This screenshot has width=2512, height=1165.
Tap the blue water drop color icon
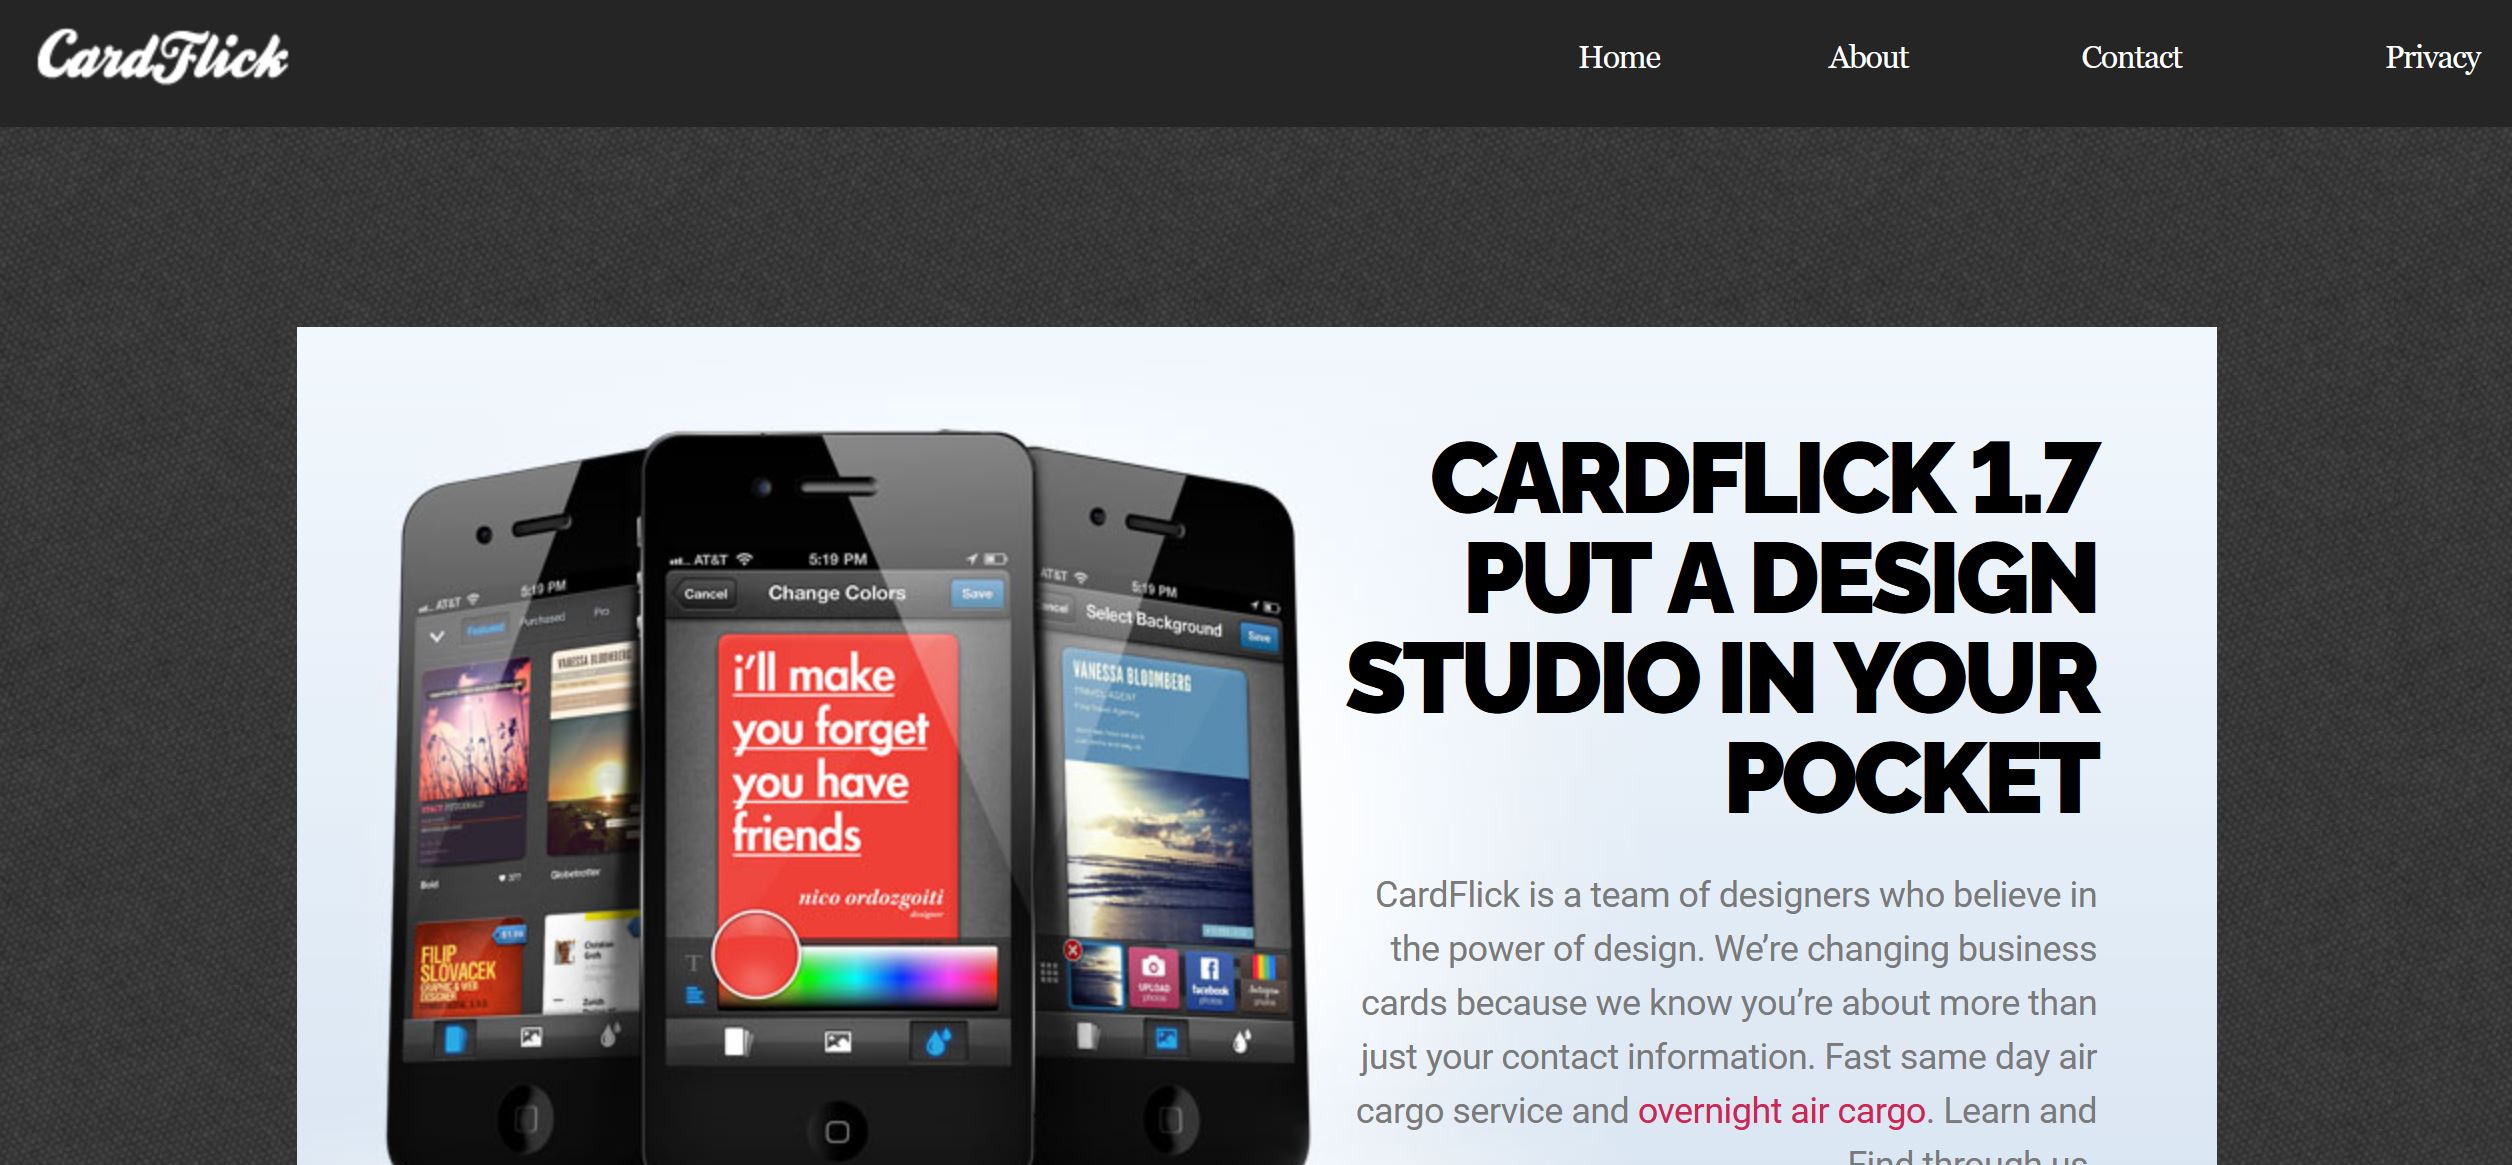point(937,1042)
